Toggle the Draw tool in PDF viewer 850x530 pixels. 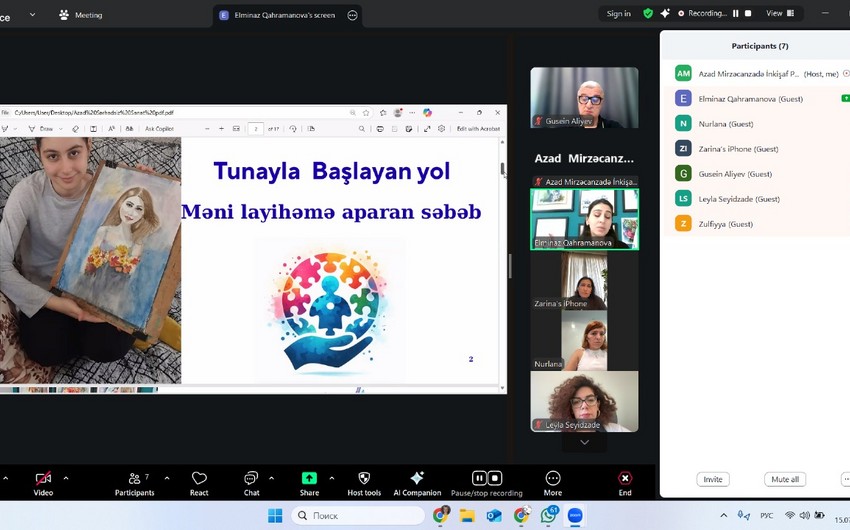[x=41, y=129]
